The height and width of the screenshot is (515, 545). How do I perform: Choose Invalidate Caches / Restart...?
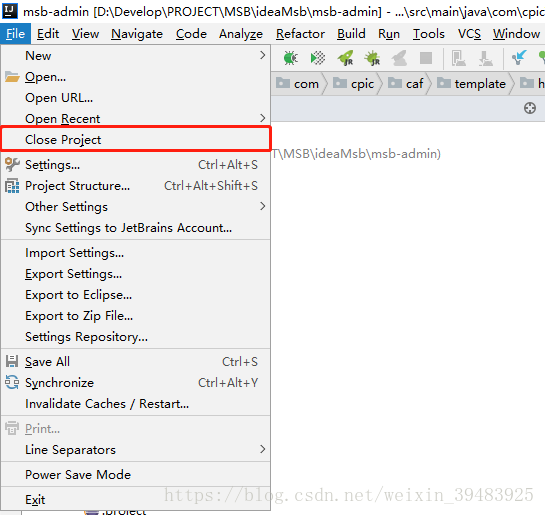click(x=136, y=403)
